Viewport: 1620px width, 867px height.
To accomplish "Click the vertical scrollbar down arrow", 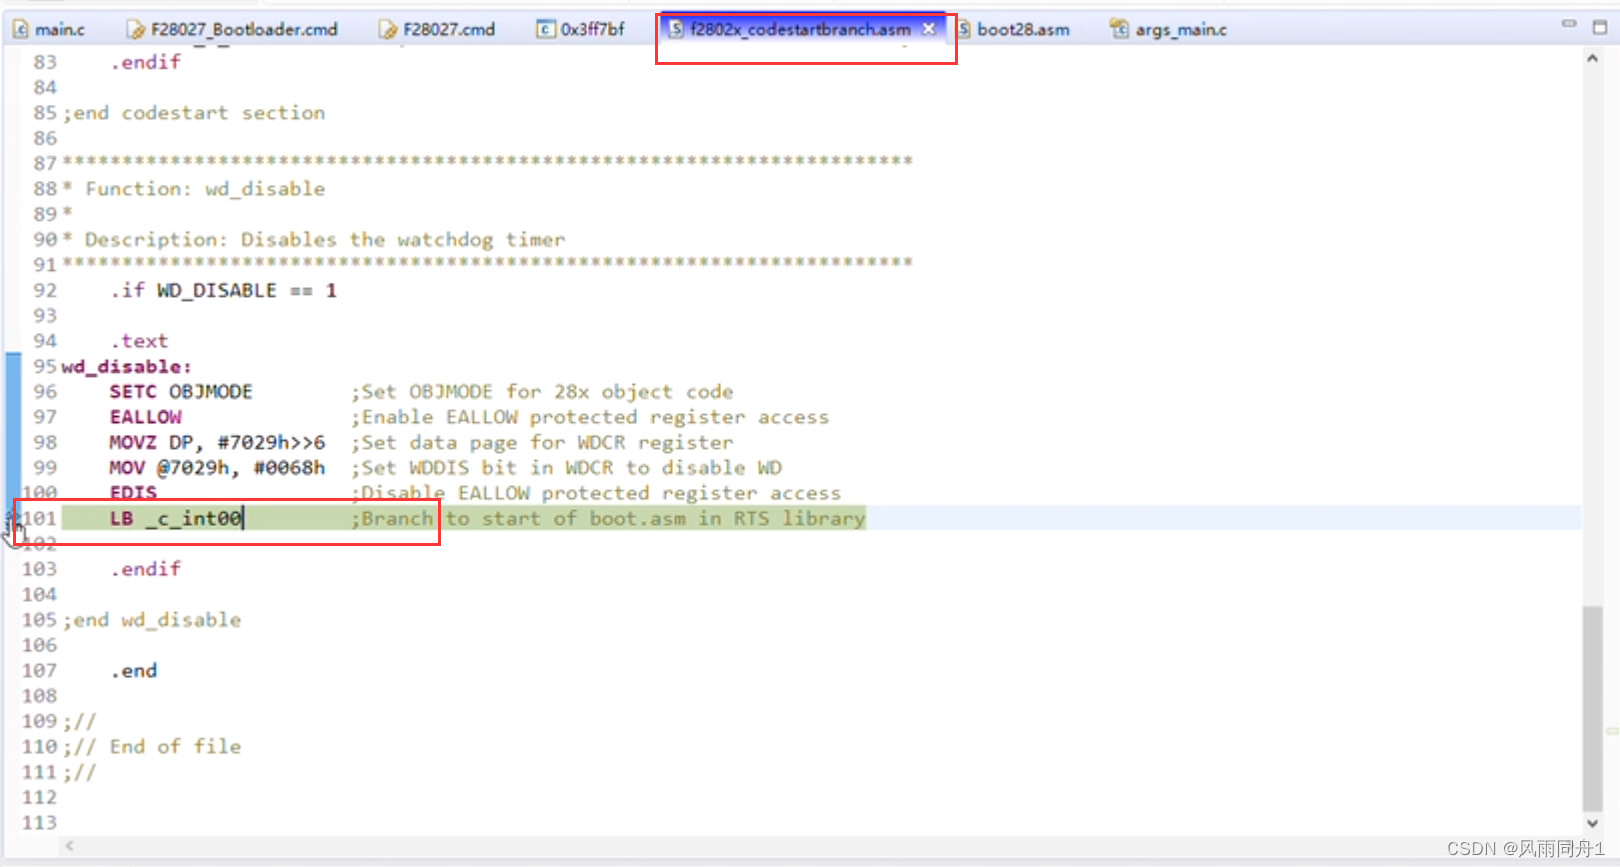I will tap(1592, 824).
